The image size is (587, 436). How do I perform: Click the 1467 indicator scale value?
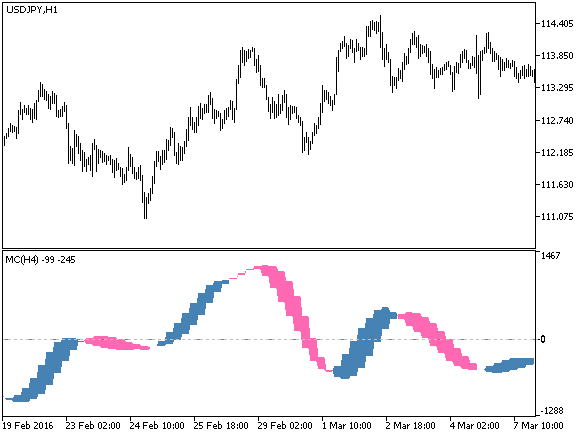[551, 256]
